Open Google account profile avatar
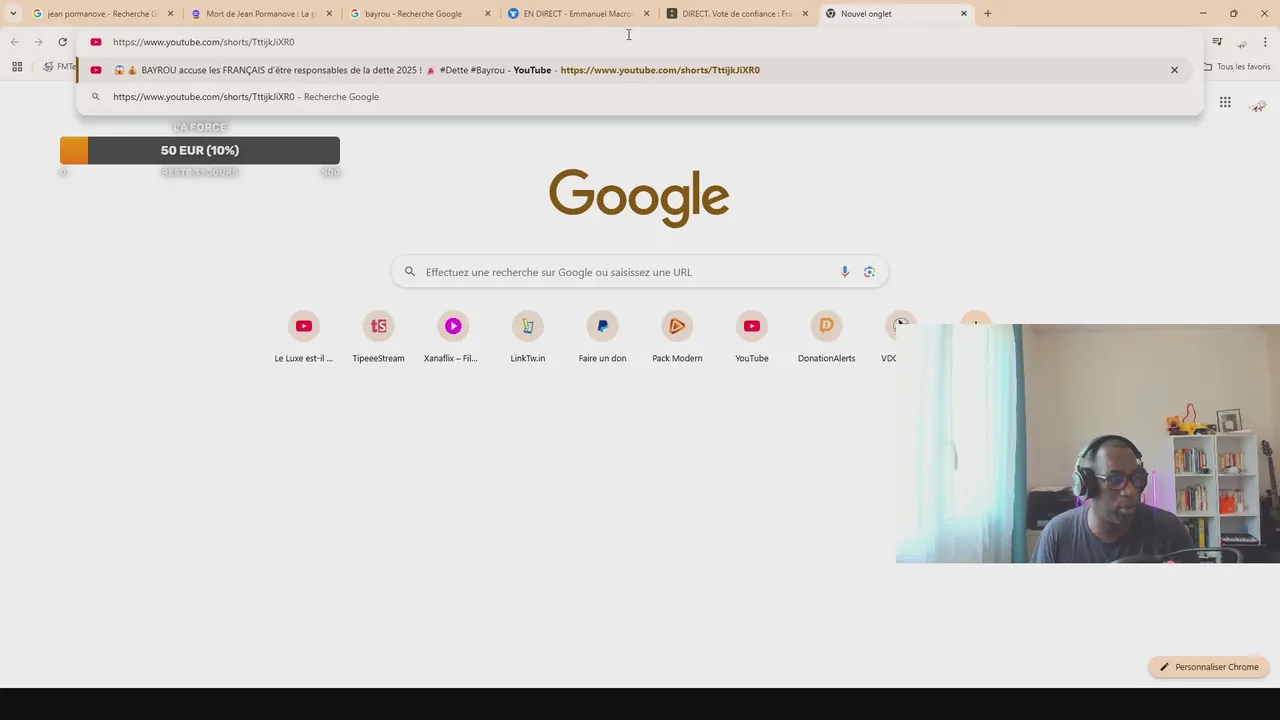 (1258, 105)
